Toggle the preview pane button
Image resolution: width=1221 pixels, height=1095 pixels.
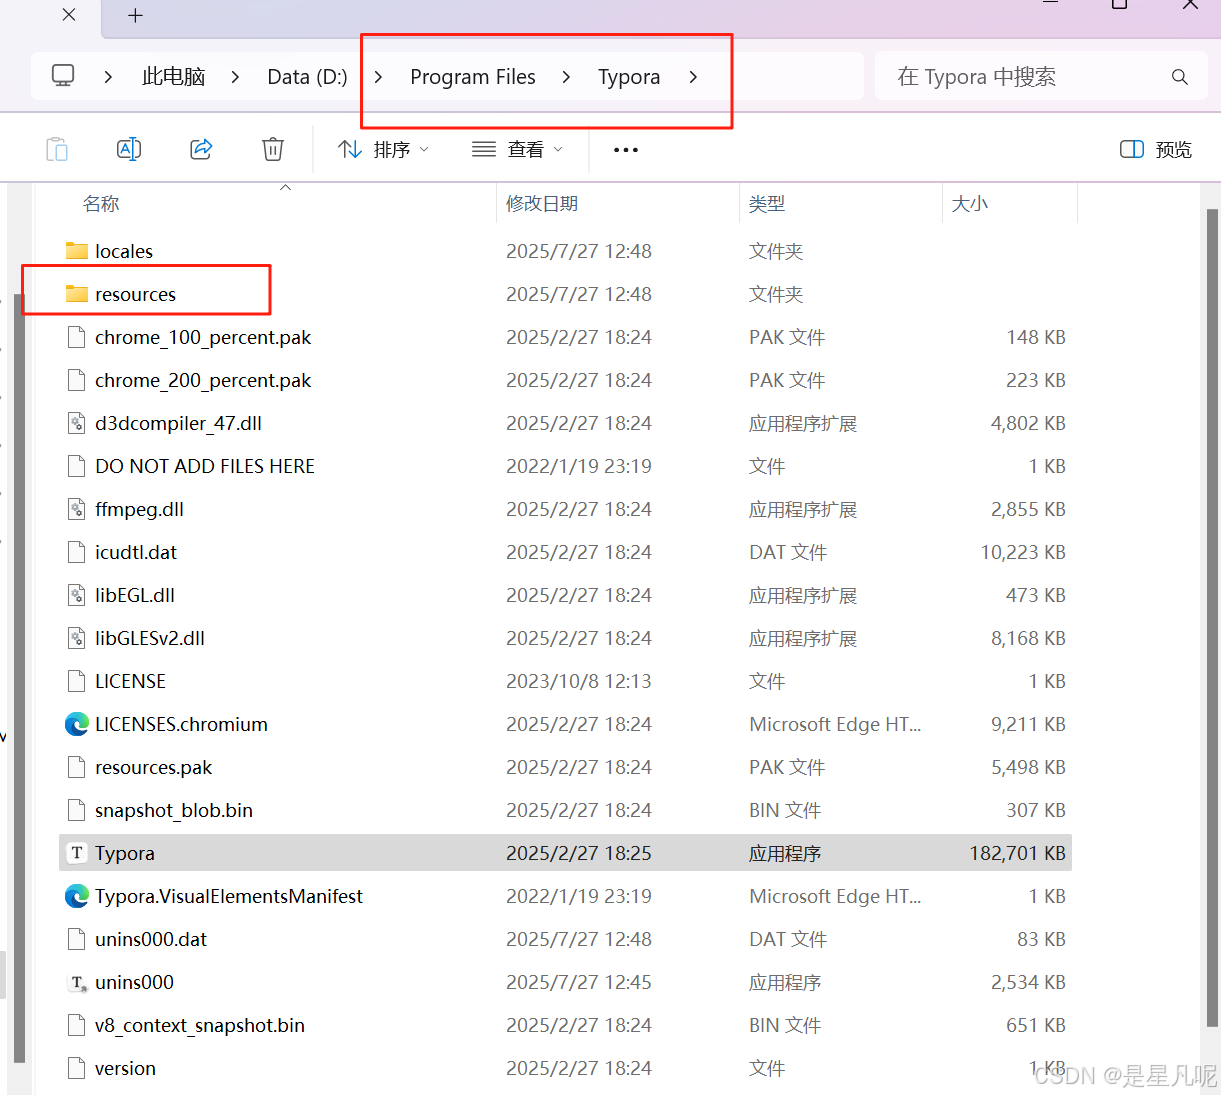point(1155,150)
